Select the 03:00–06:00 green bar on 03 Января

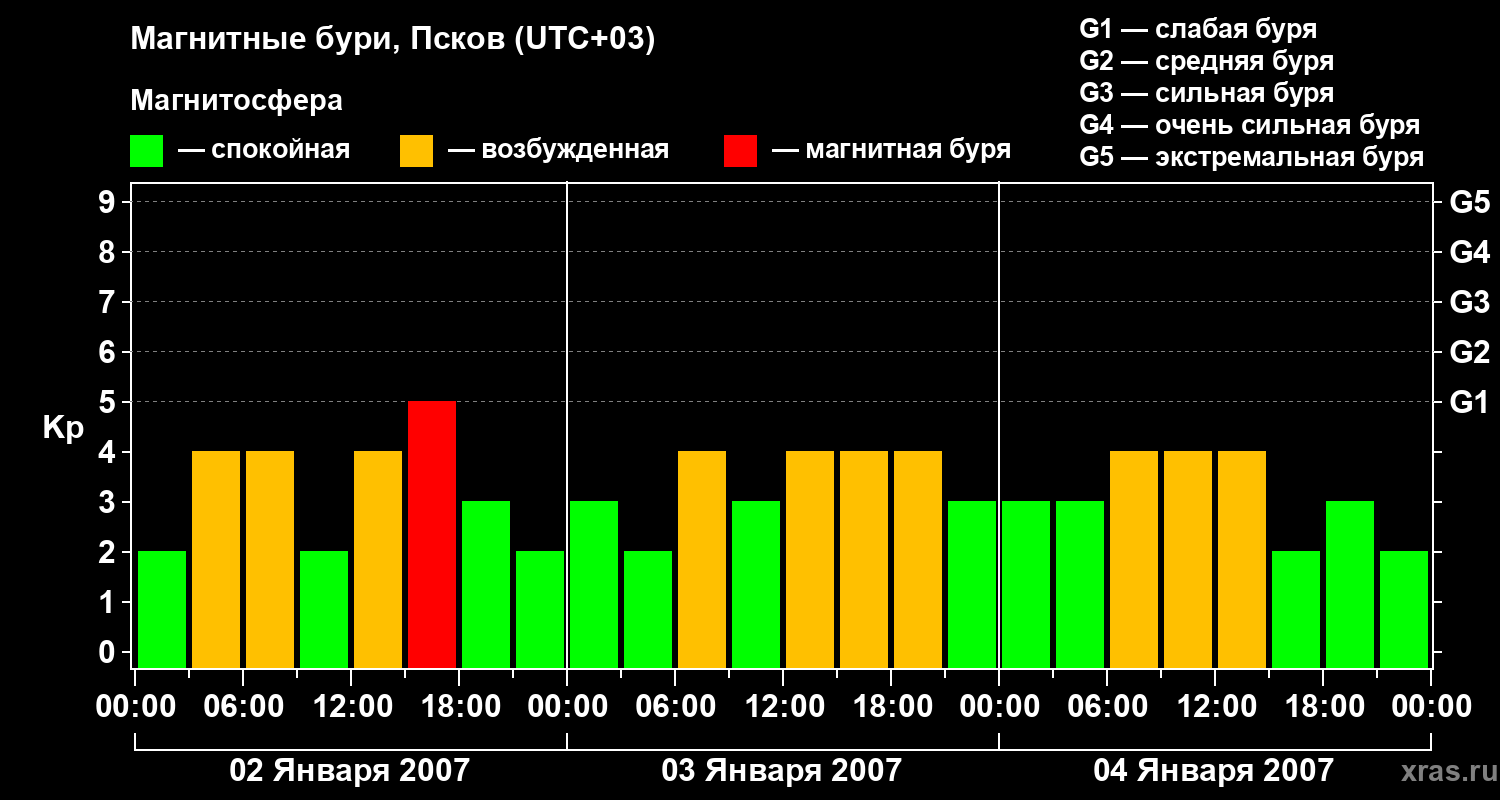point(648,609)
